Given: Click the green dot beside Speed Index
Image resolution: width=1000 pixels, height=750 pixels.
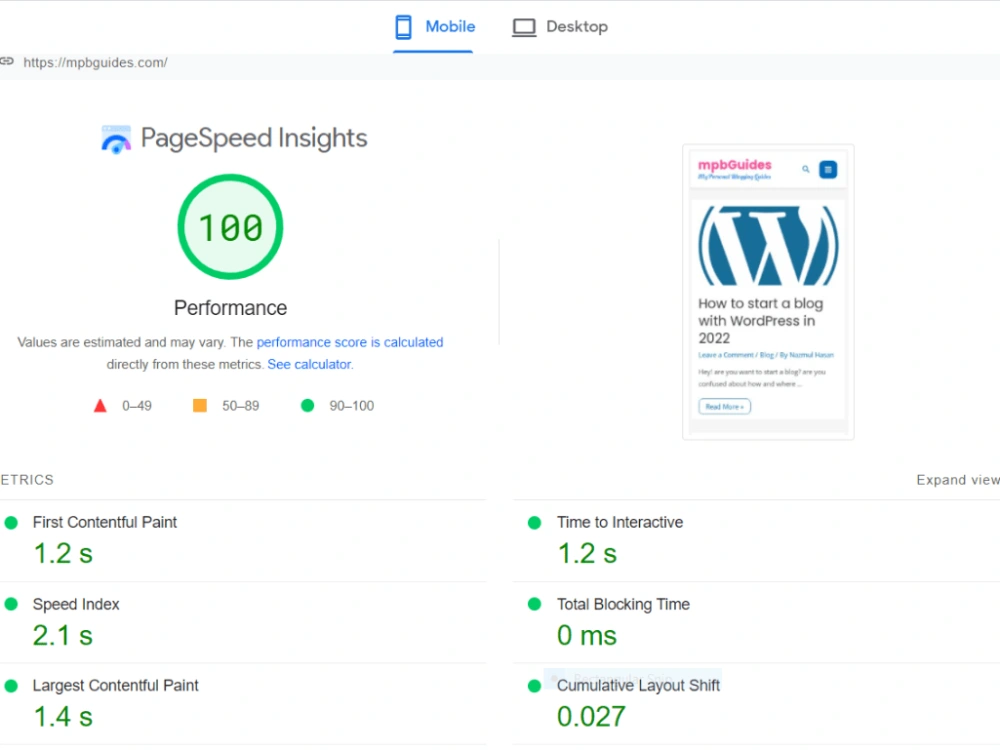Looking at the screenshot, I should (11, 605).
